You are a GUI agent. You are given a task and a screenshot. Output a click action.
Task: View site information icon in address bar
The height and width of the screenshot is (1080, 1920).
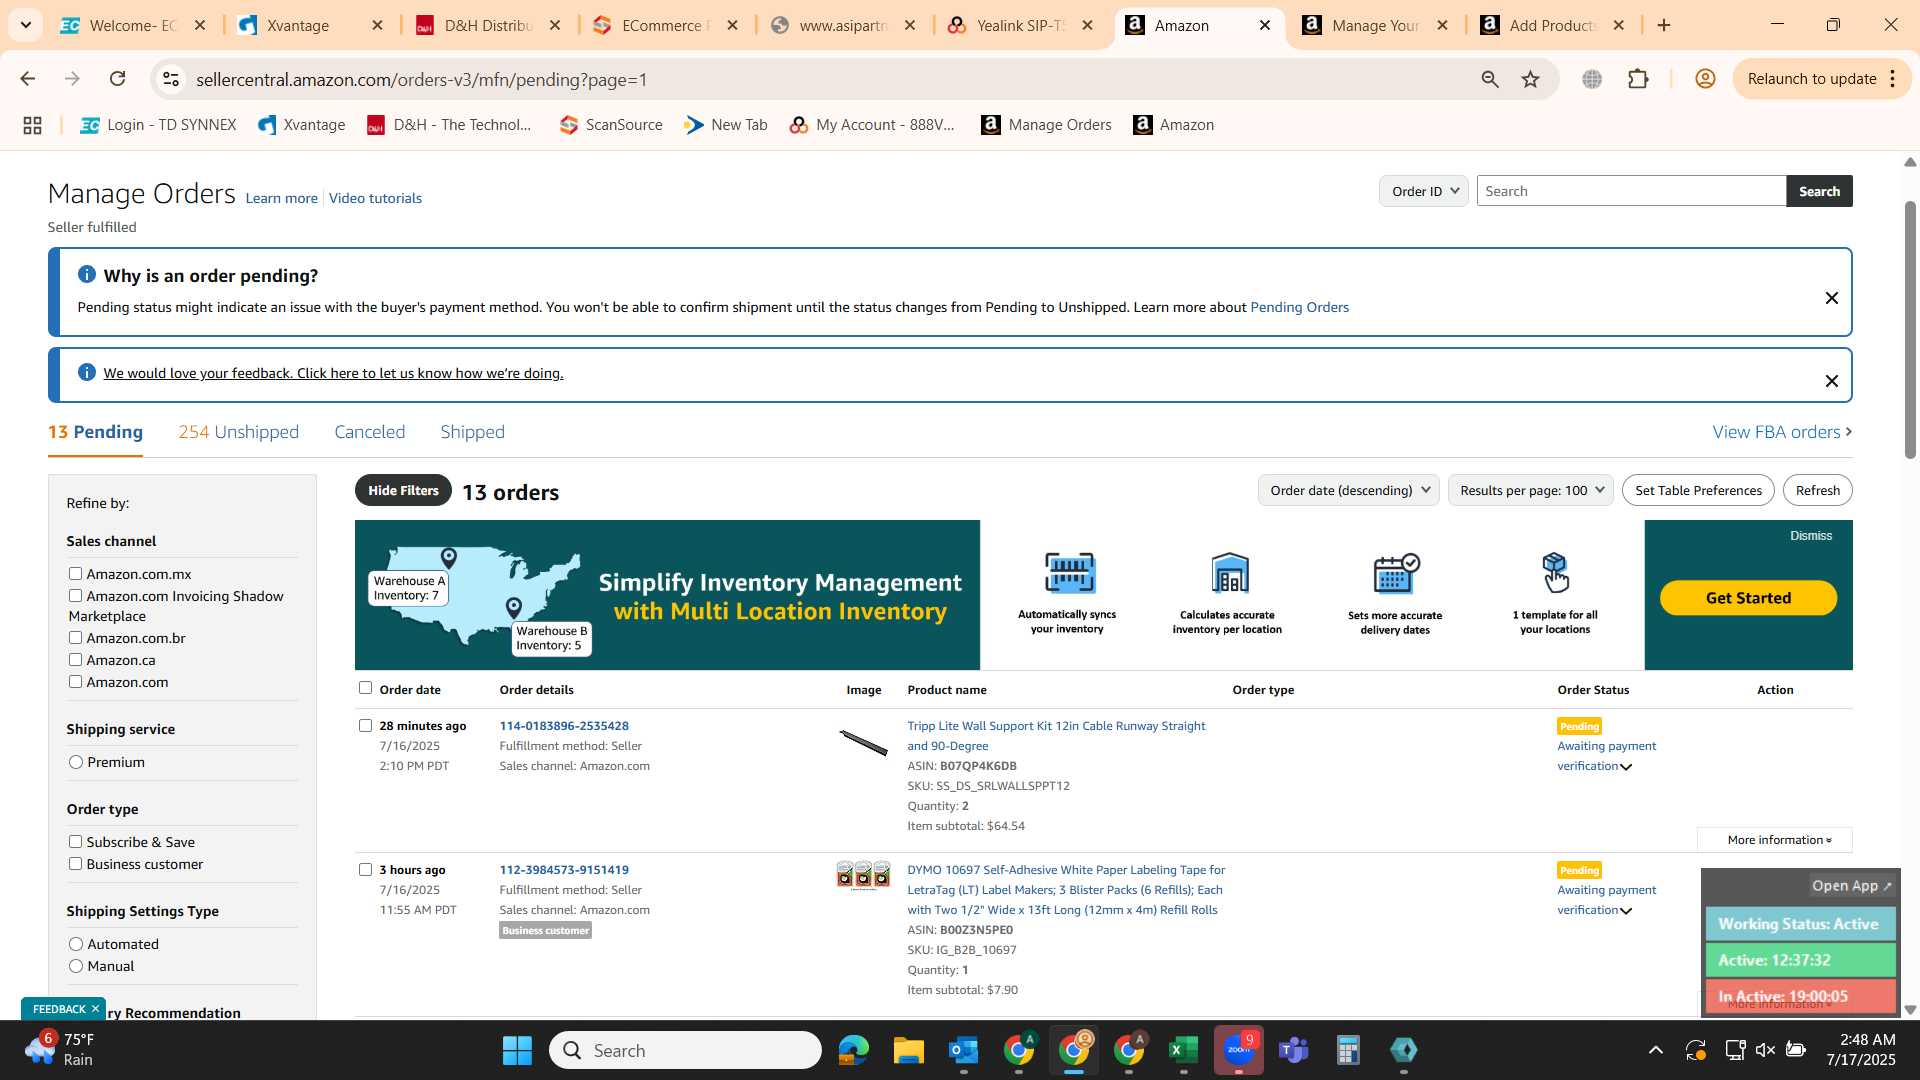coord(171,79)
